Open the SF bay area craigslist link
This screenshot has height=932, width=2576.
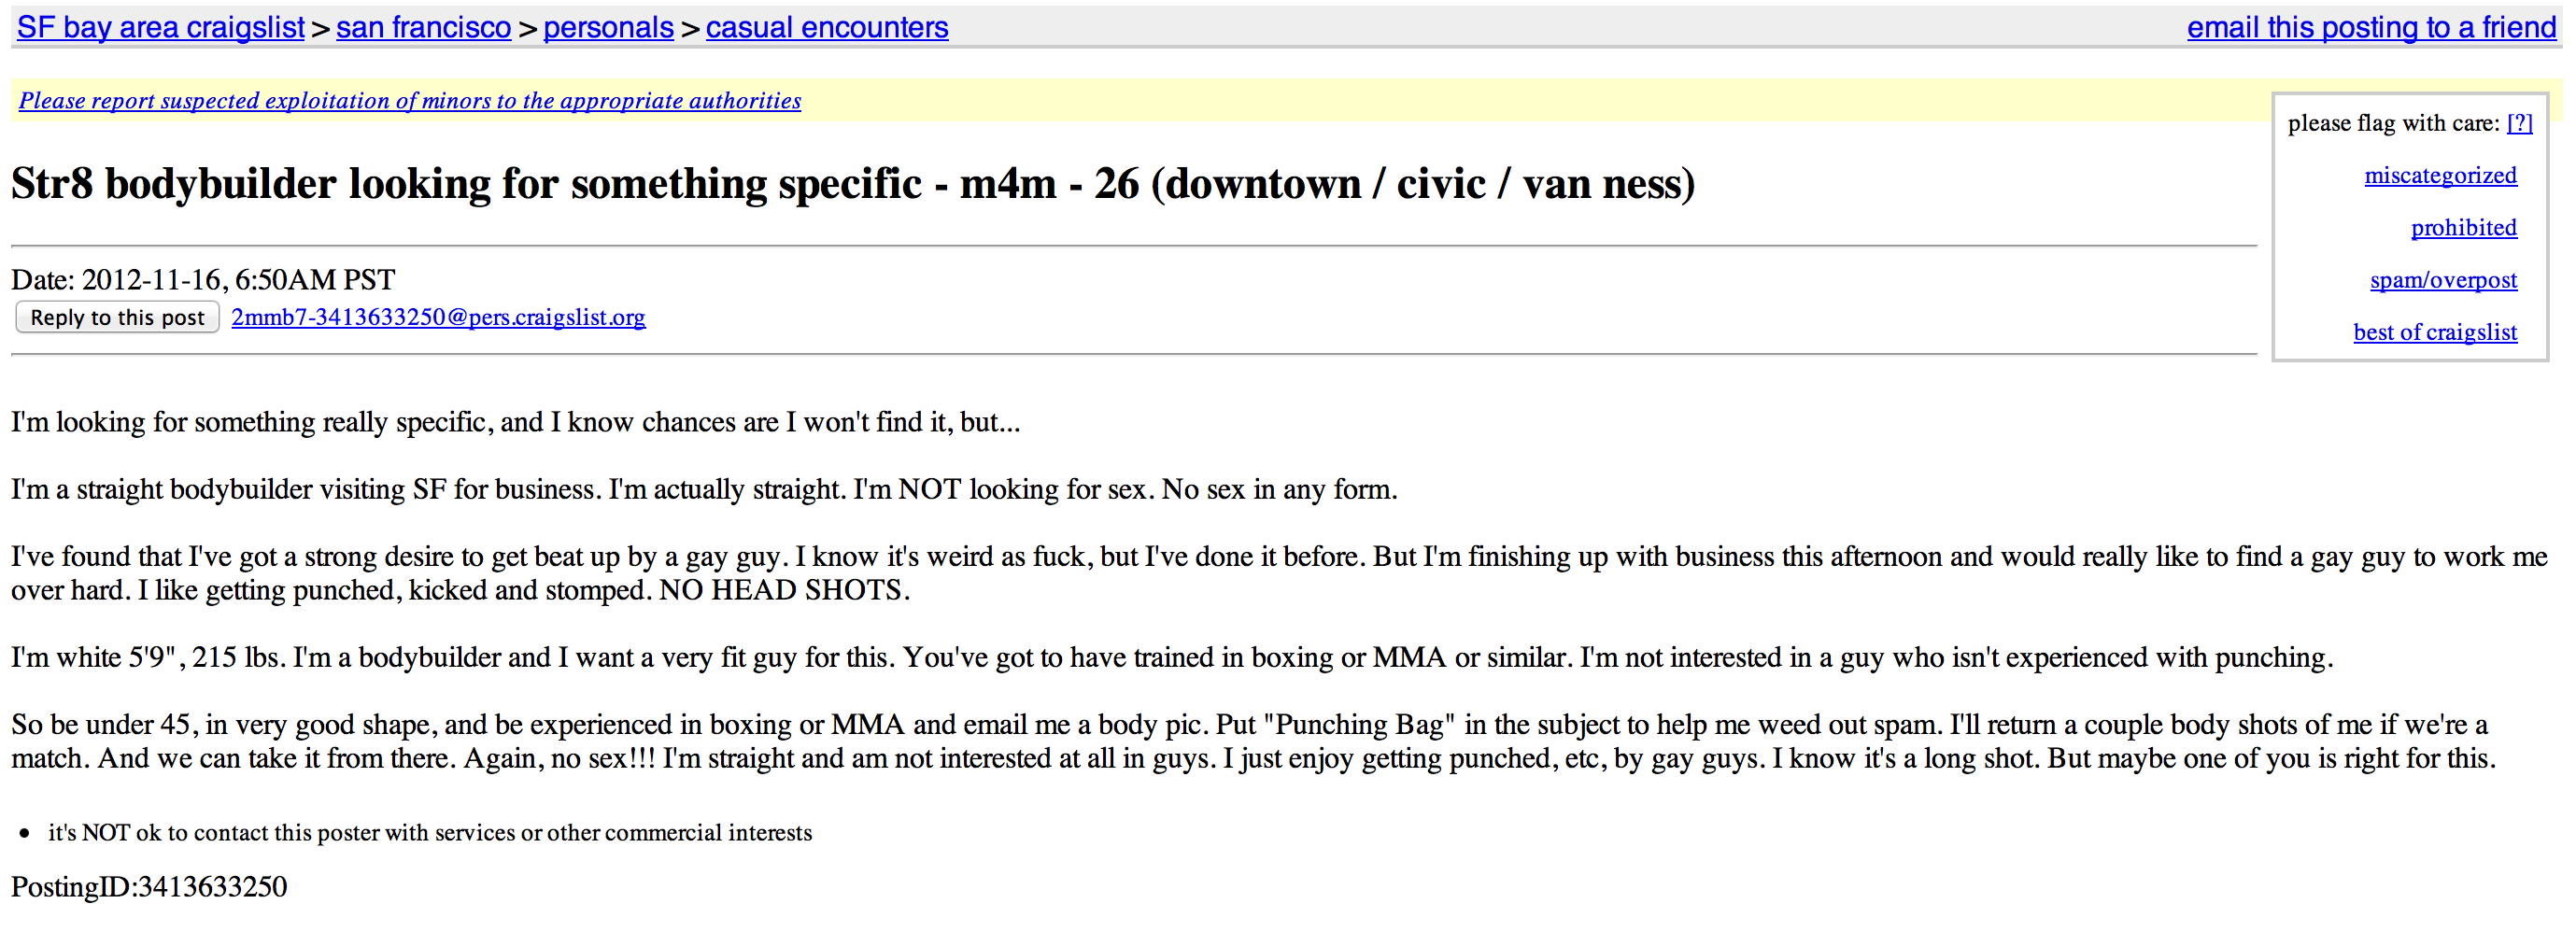[x=160, y=27]
